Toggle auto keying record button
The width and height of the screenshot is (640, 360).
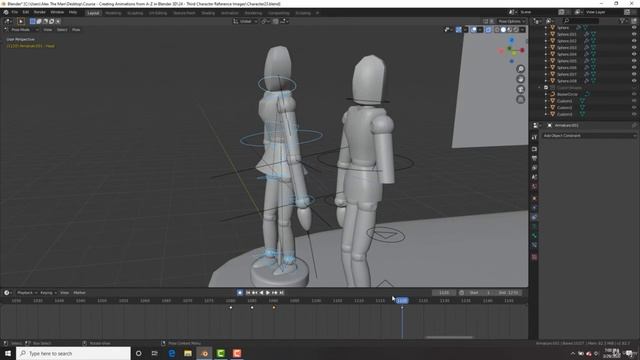(240, 293)
